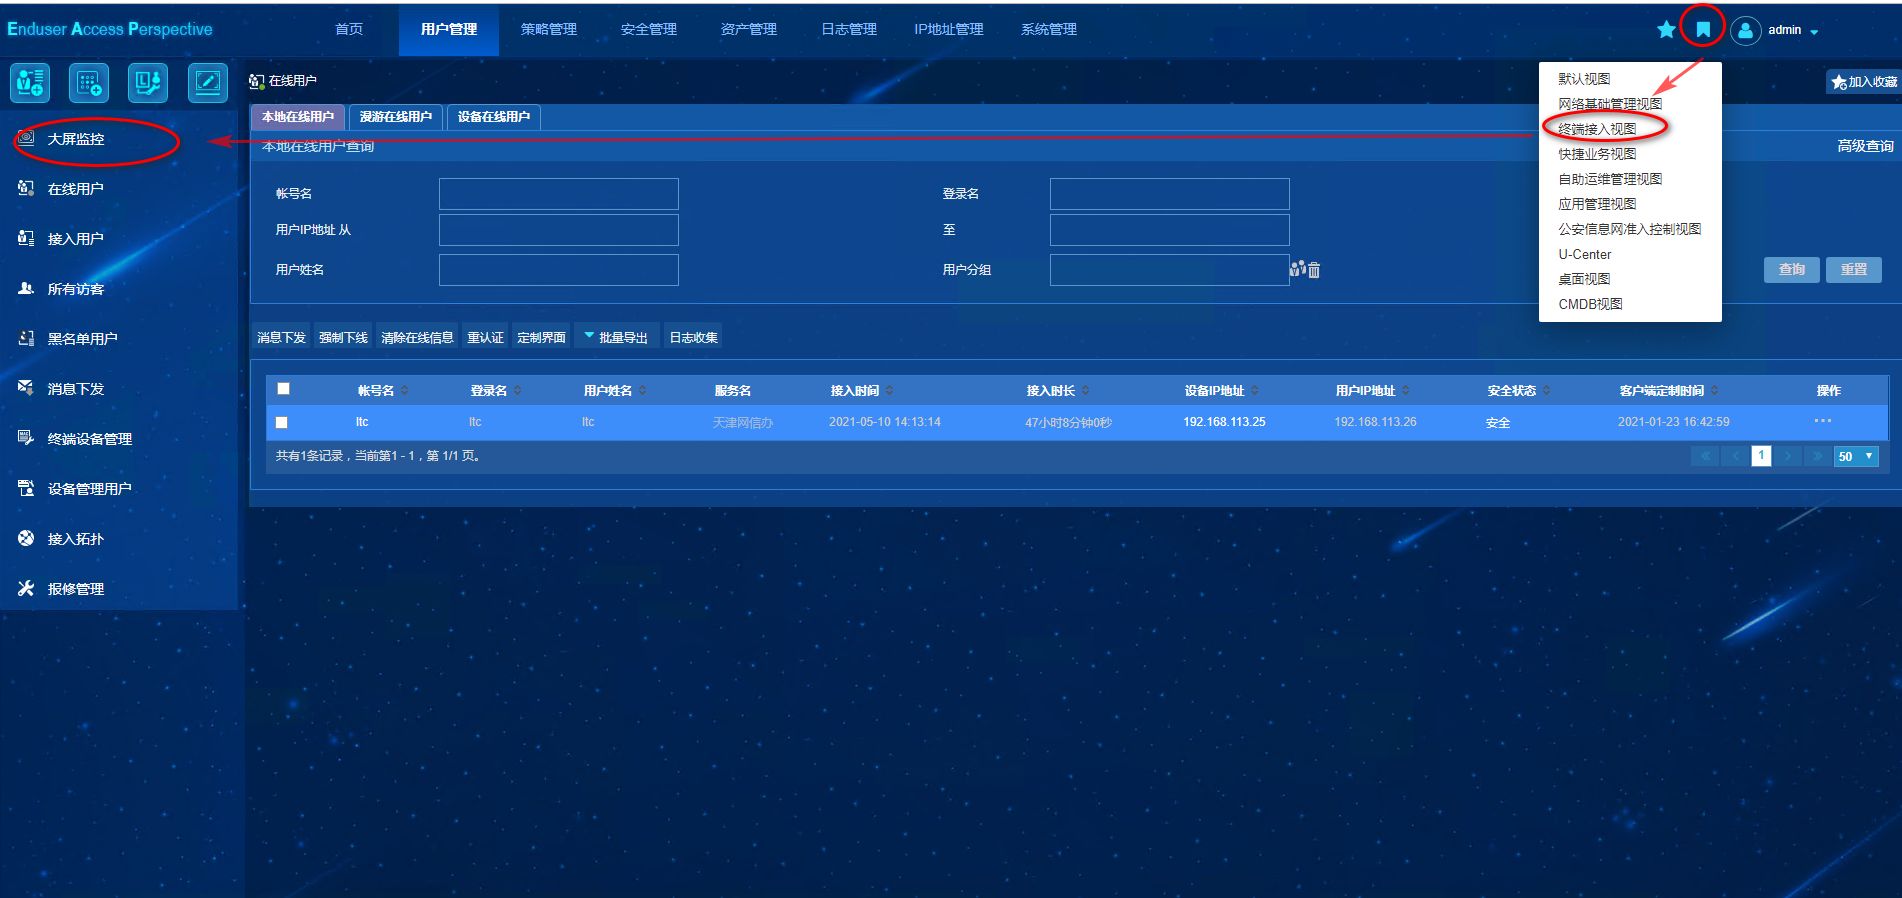
Task: Open 所有访客 icon in the sidebar
Action: point(27,288)
